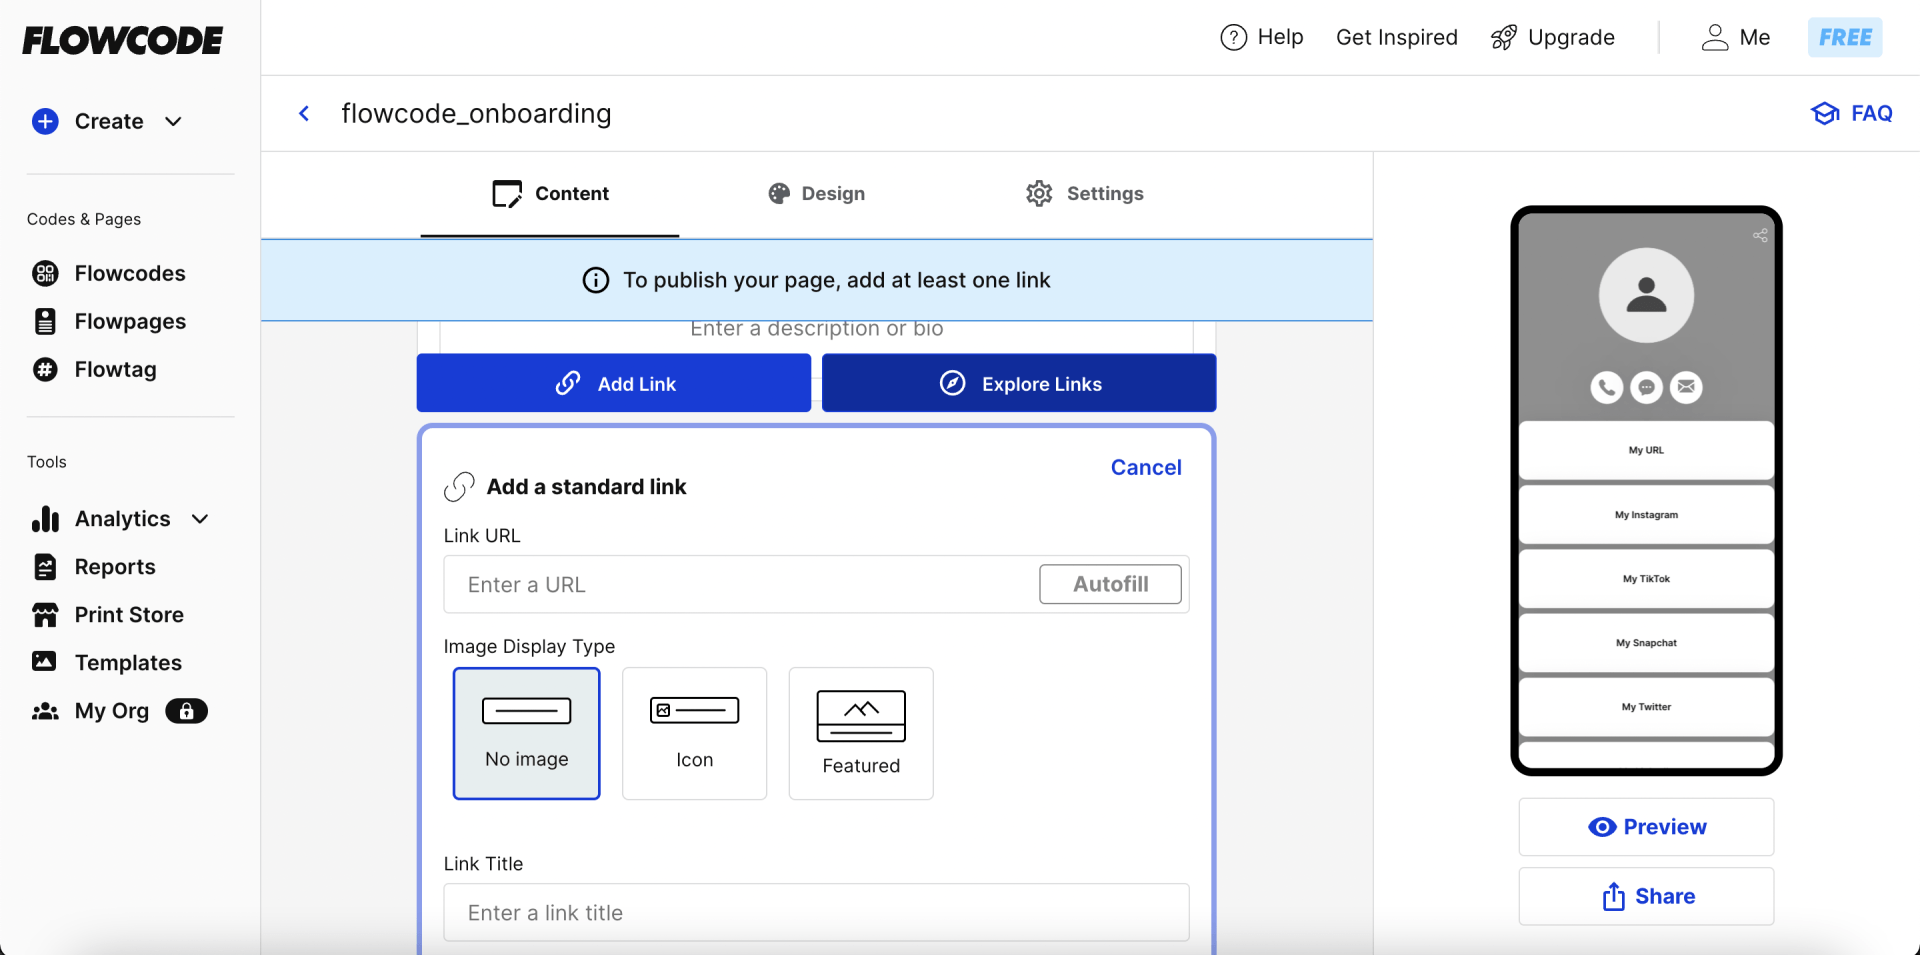Open Flowtag in the sidebar
1920x955 pixels.
click(x=115, y=369)
